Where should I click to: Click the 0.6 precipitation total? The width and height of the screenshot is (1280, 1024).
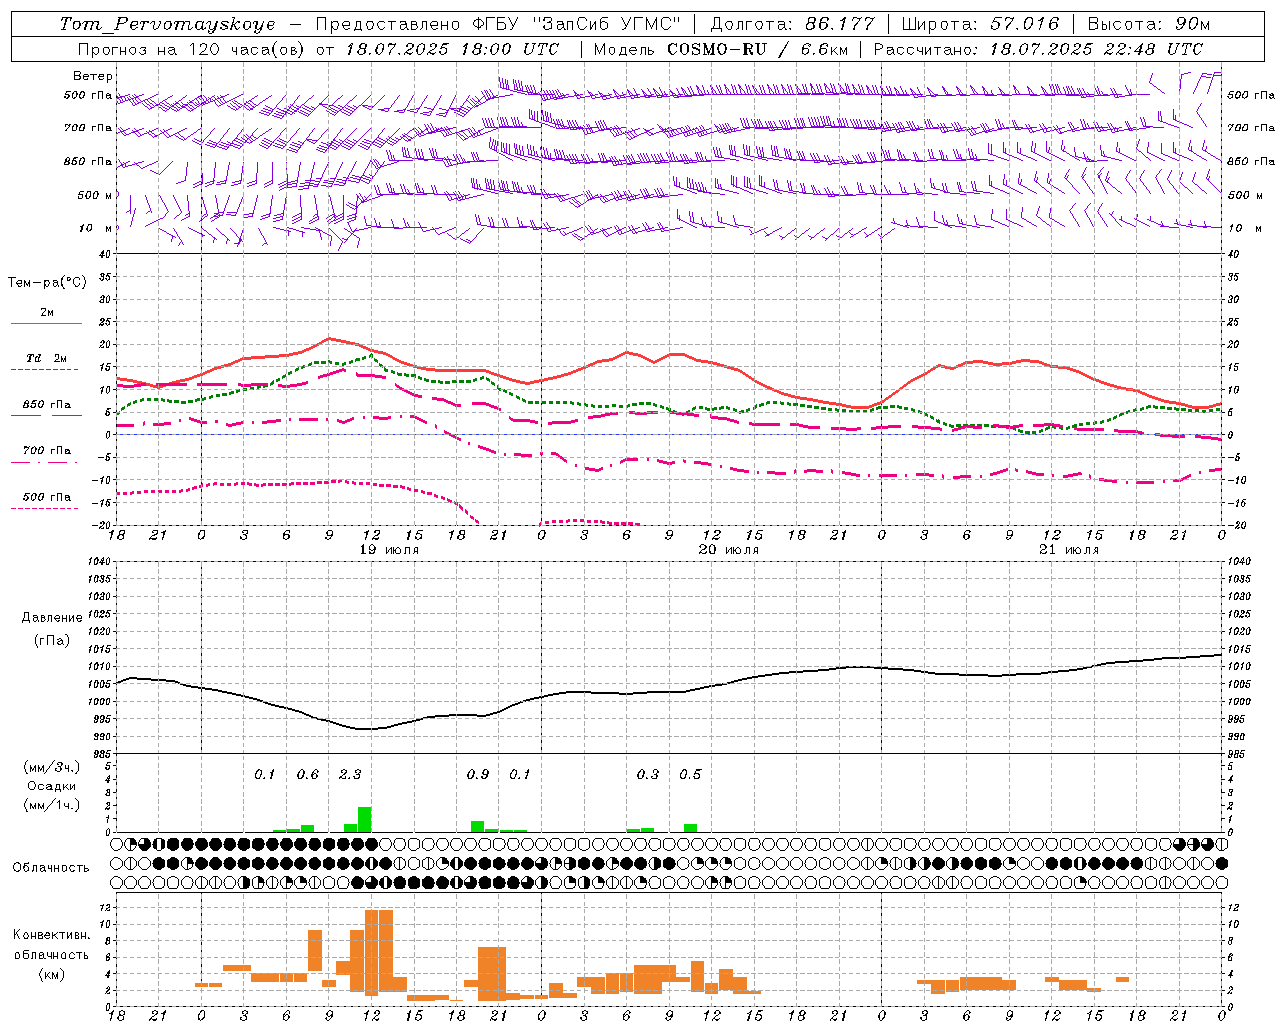click(308, 775)
